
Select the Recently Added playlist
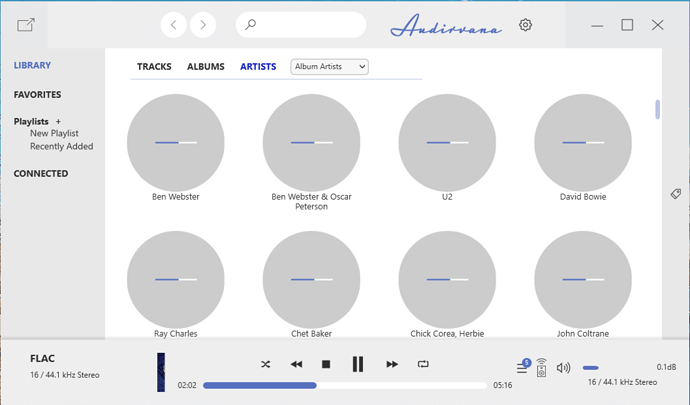[62, 146]
